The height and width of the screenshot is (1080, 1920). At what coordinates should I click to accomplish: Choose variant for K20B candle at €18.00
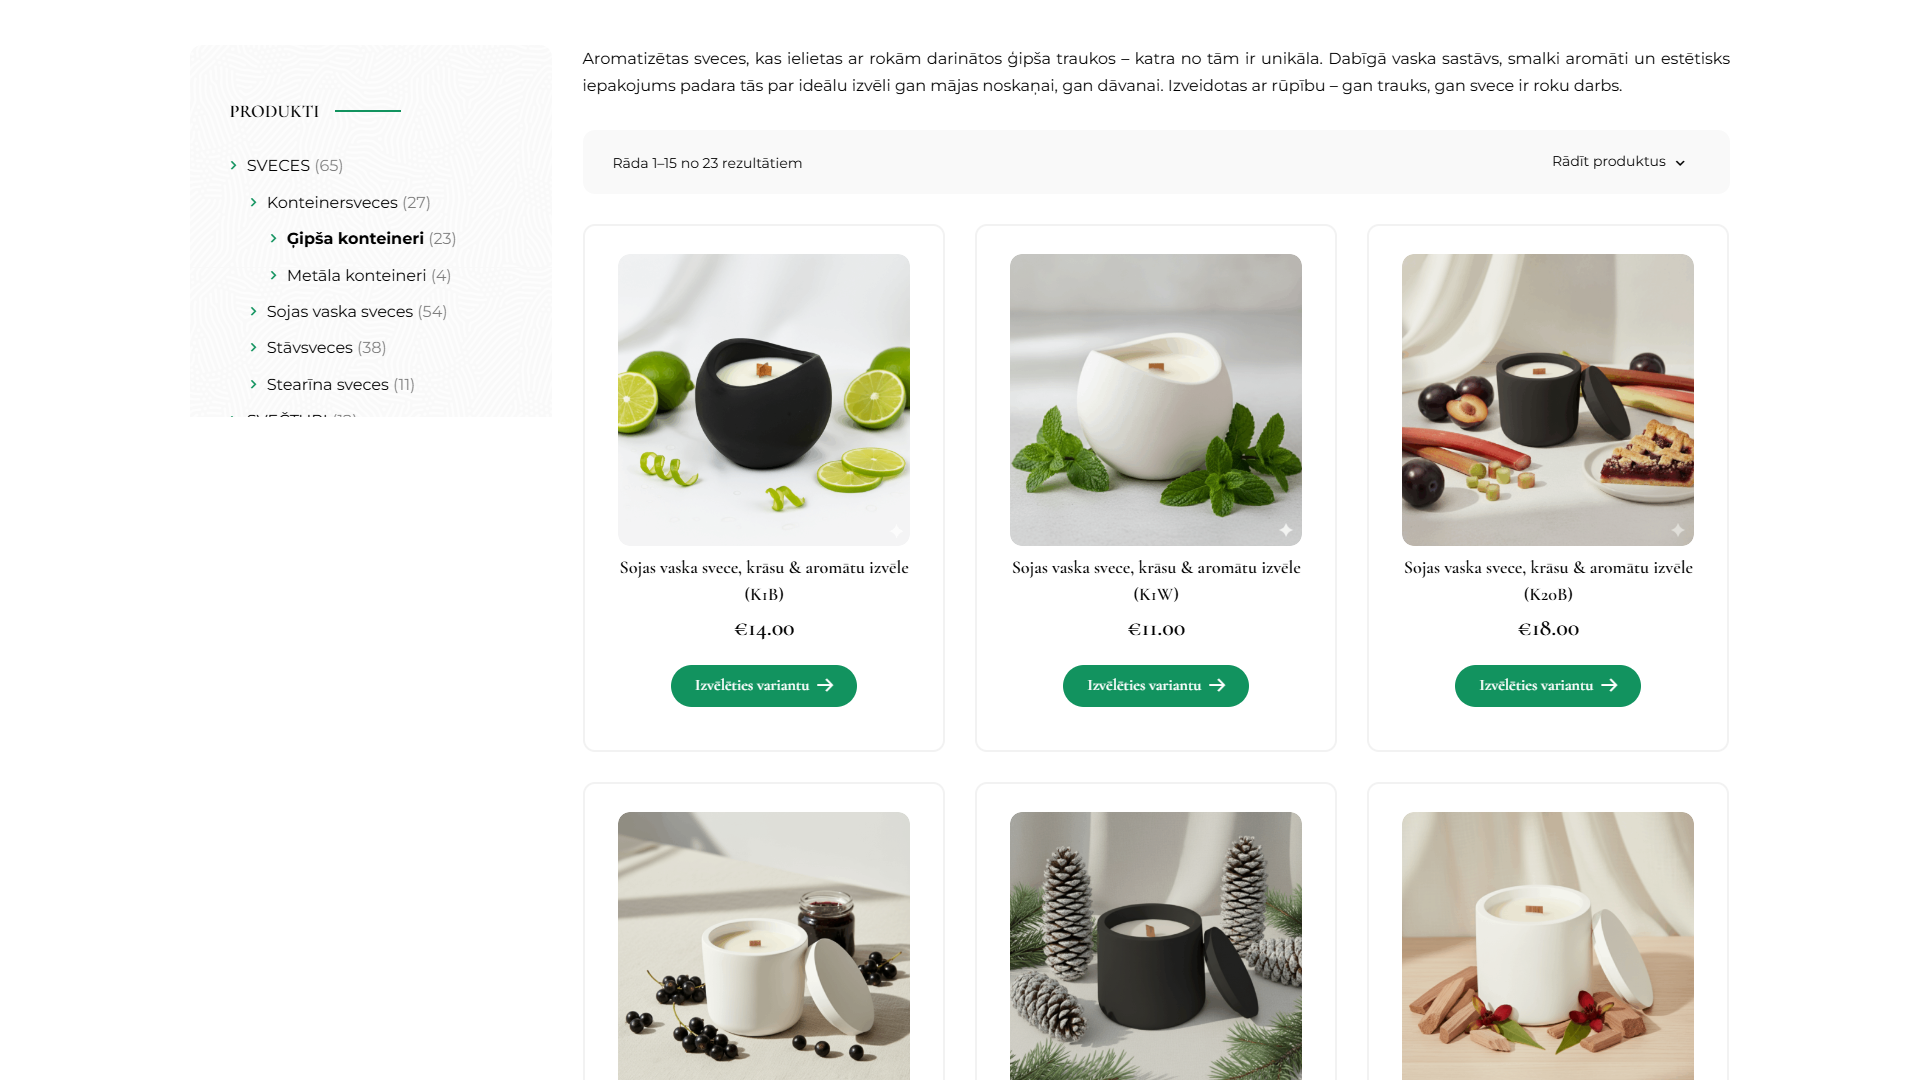point(1548,686)
